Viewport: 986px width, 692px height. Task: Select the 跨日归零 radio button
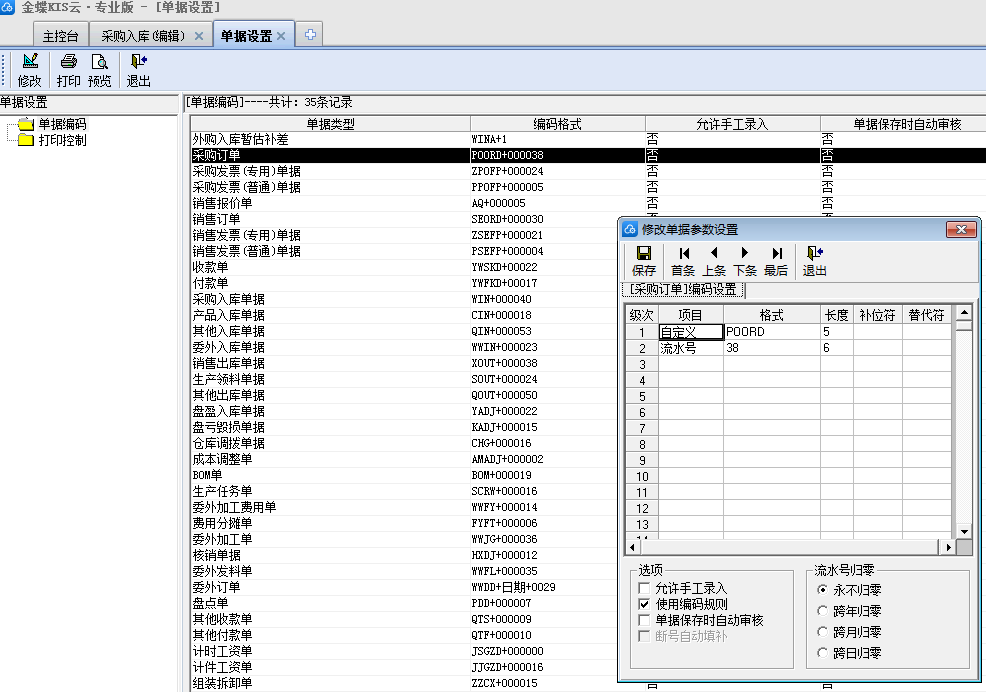(x=823, y=653)
